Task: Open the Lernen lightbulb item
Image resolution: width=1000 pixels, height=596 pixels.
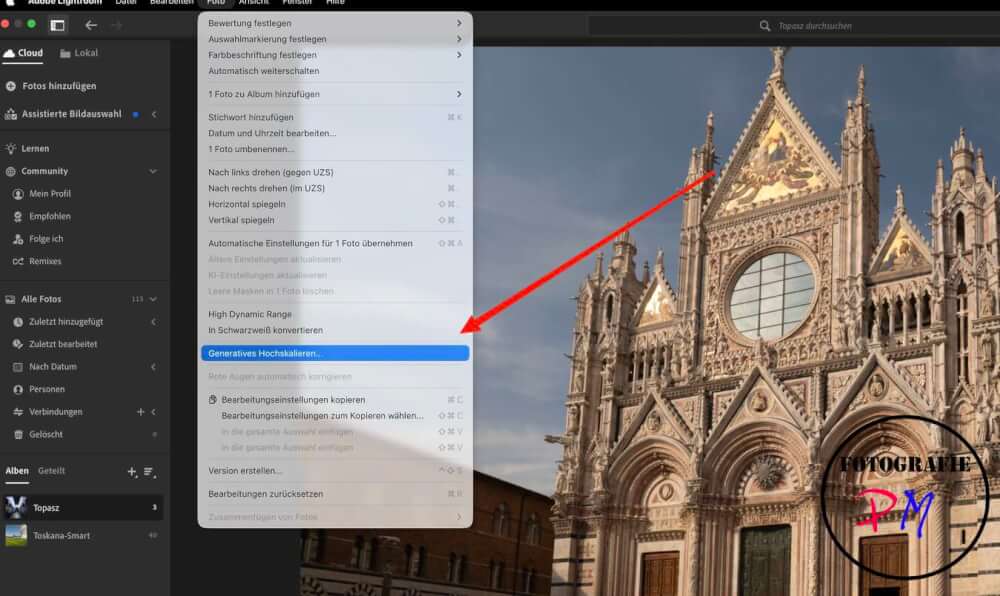Action: coord(11,149)
